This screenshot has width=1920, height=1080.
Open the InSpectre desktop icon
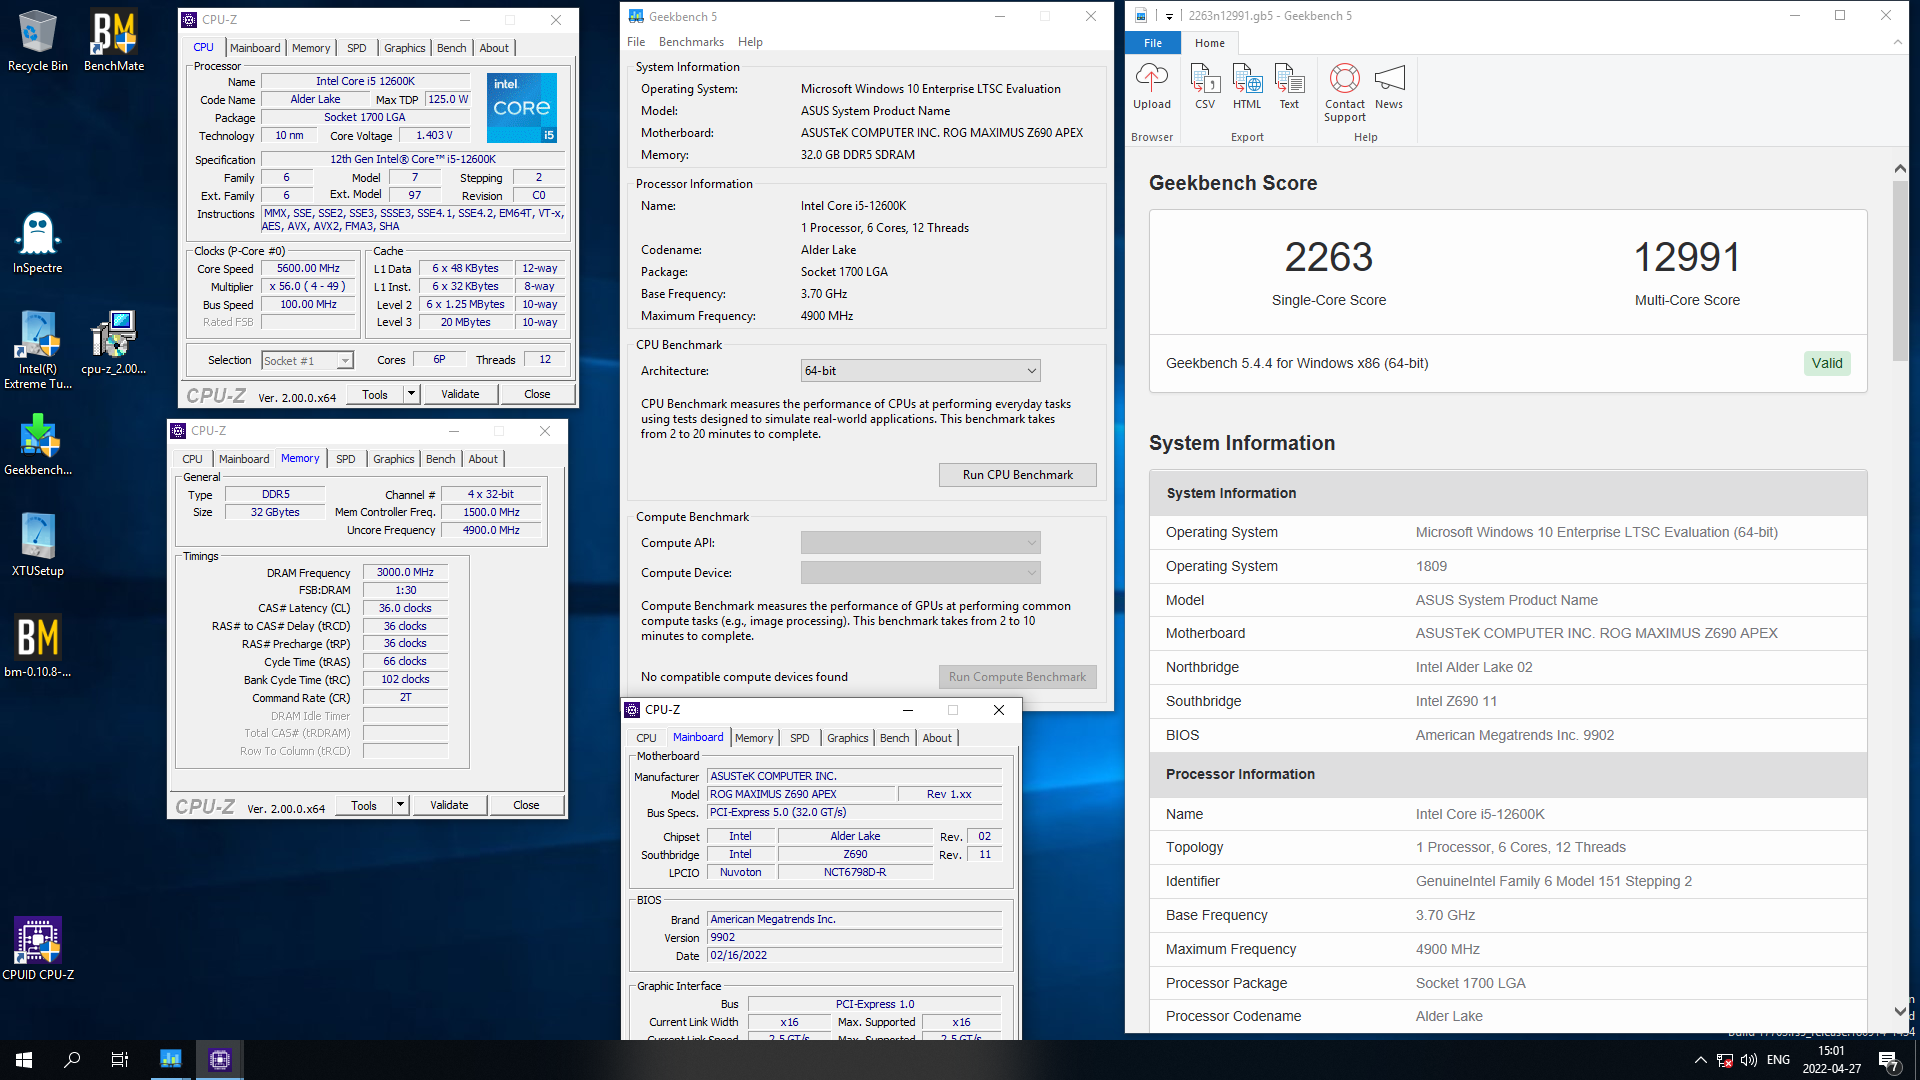pyautogui.click(x=38, y=243)
